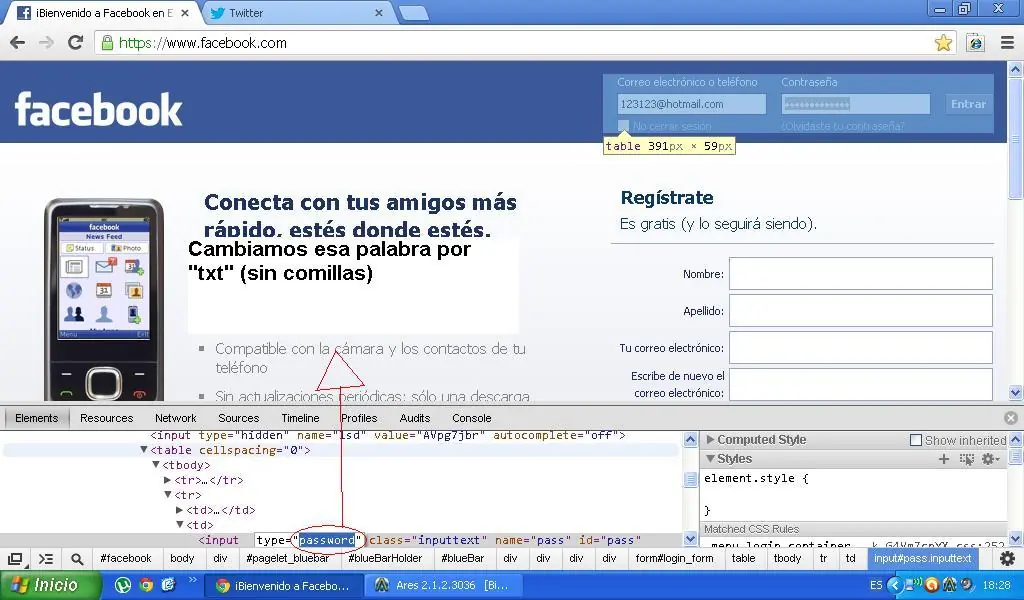The height and width of the screenshot is (600, 1024).
Task: Add a new style rule with plus icon
Action: coord(944,459)
